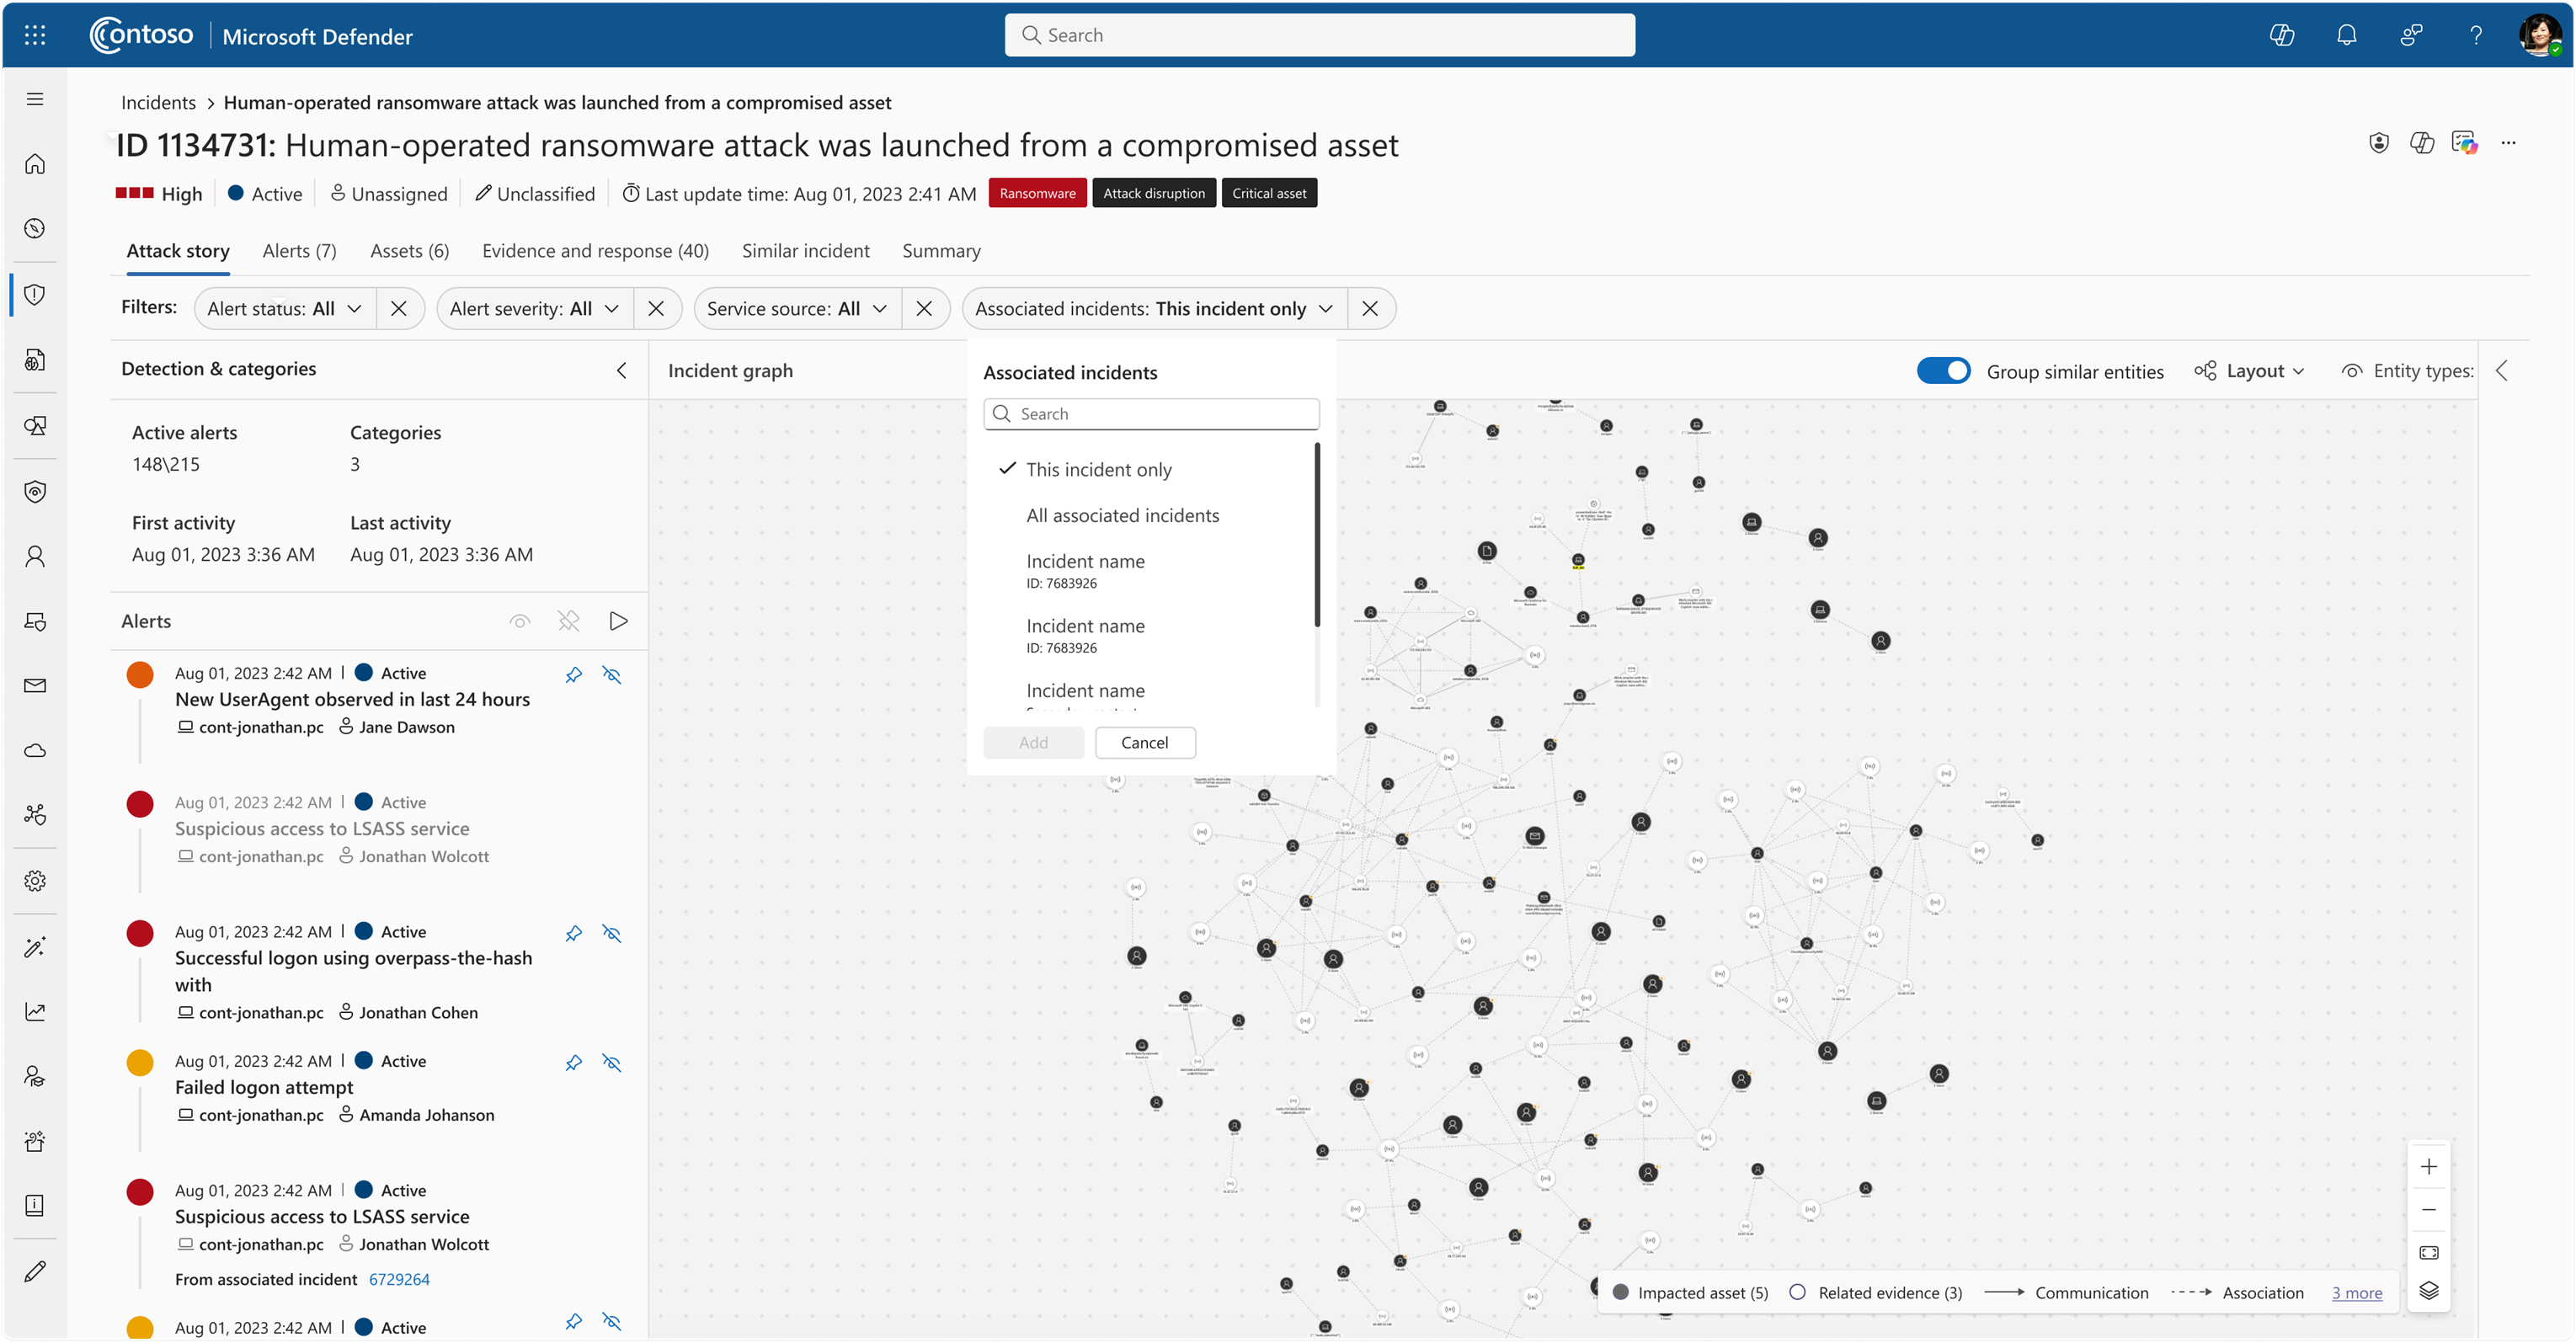Hide the Failed logon attempt alert
Viewport: 2576px width, 1343px height.
tap(612, 1062)
